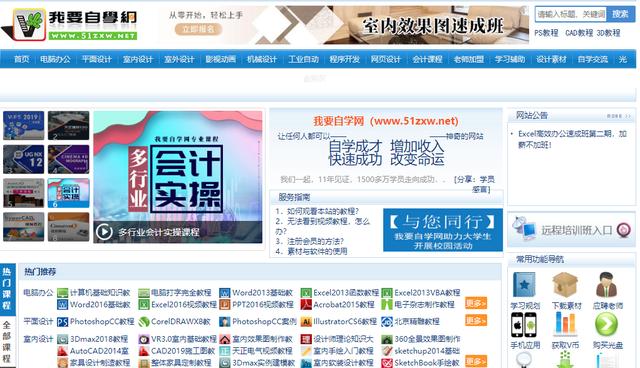
Task: Open the 电子杂志制作教程 course link
Action: tap(424, 305)
